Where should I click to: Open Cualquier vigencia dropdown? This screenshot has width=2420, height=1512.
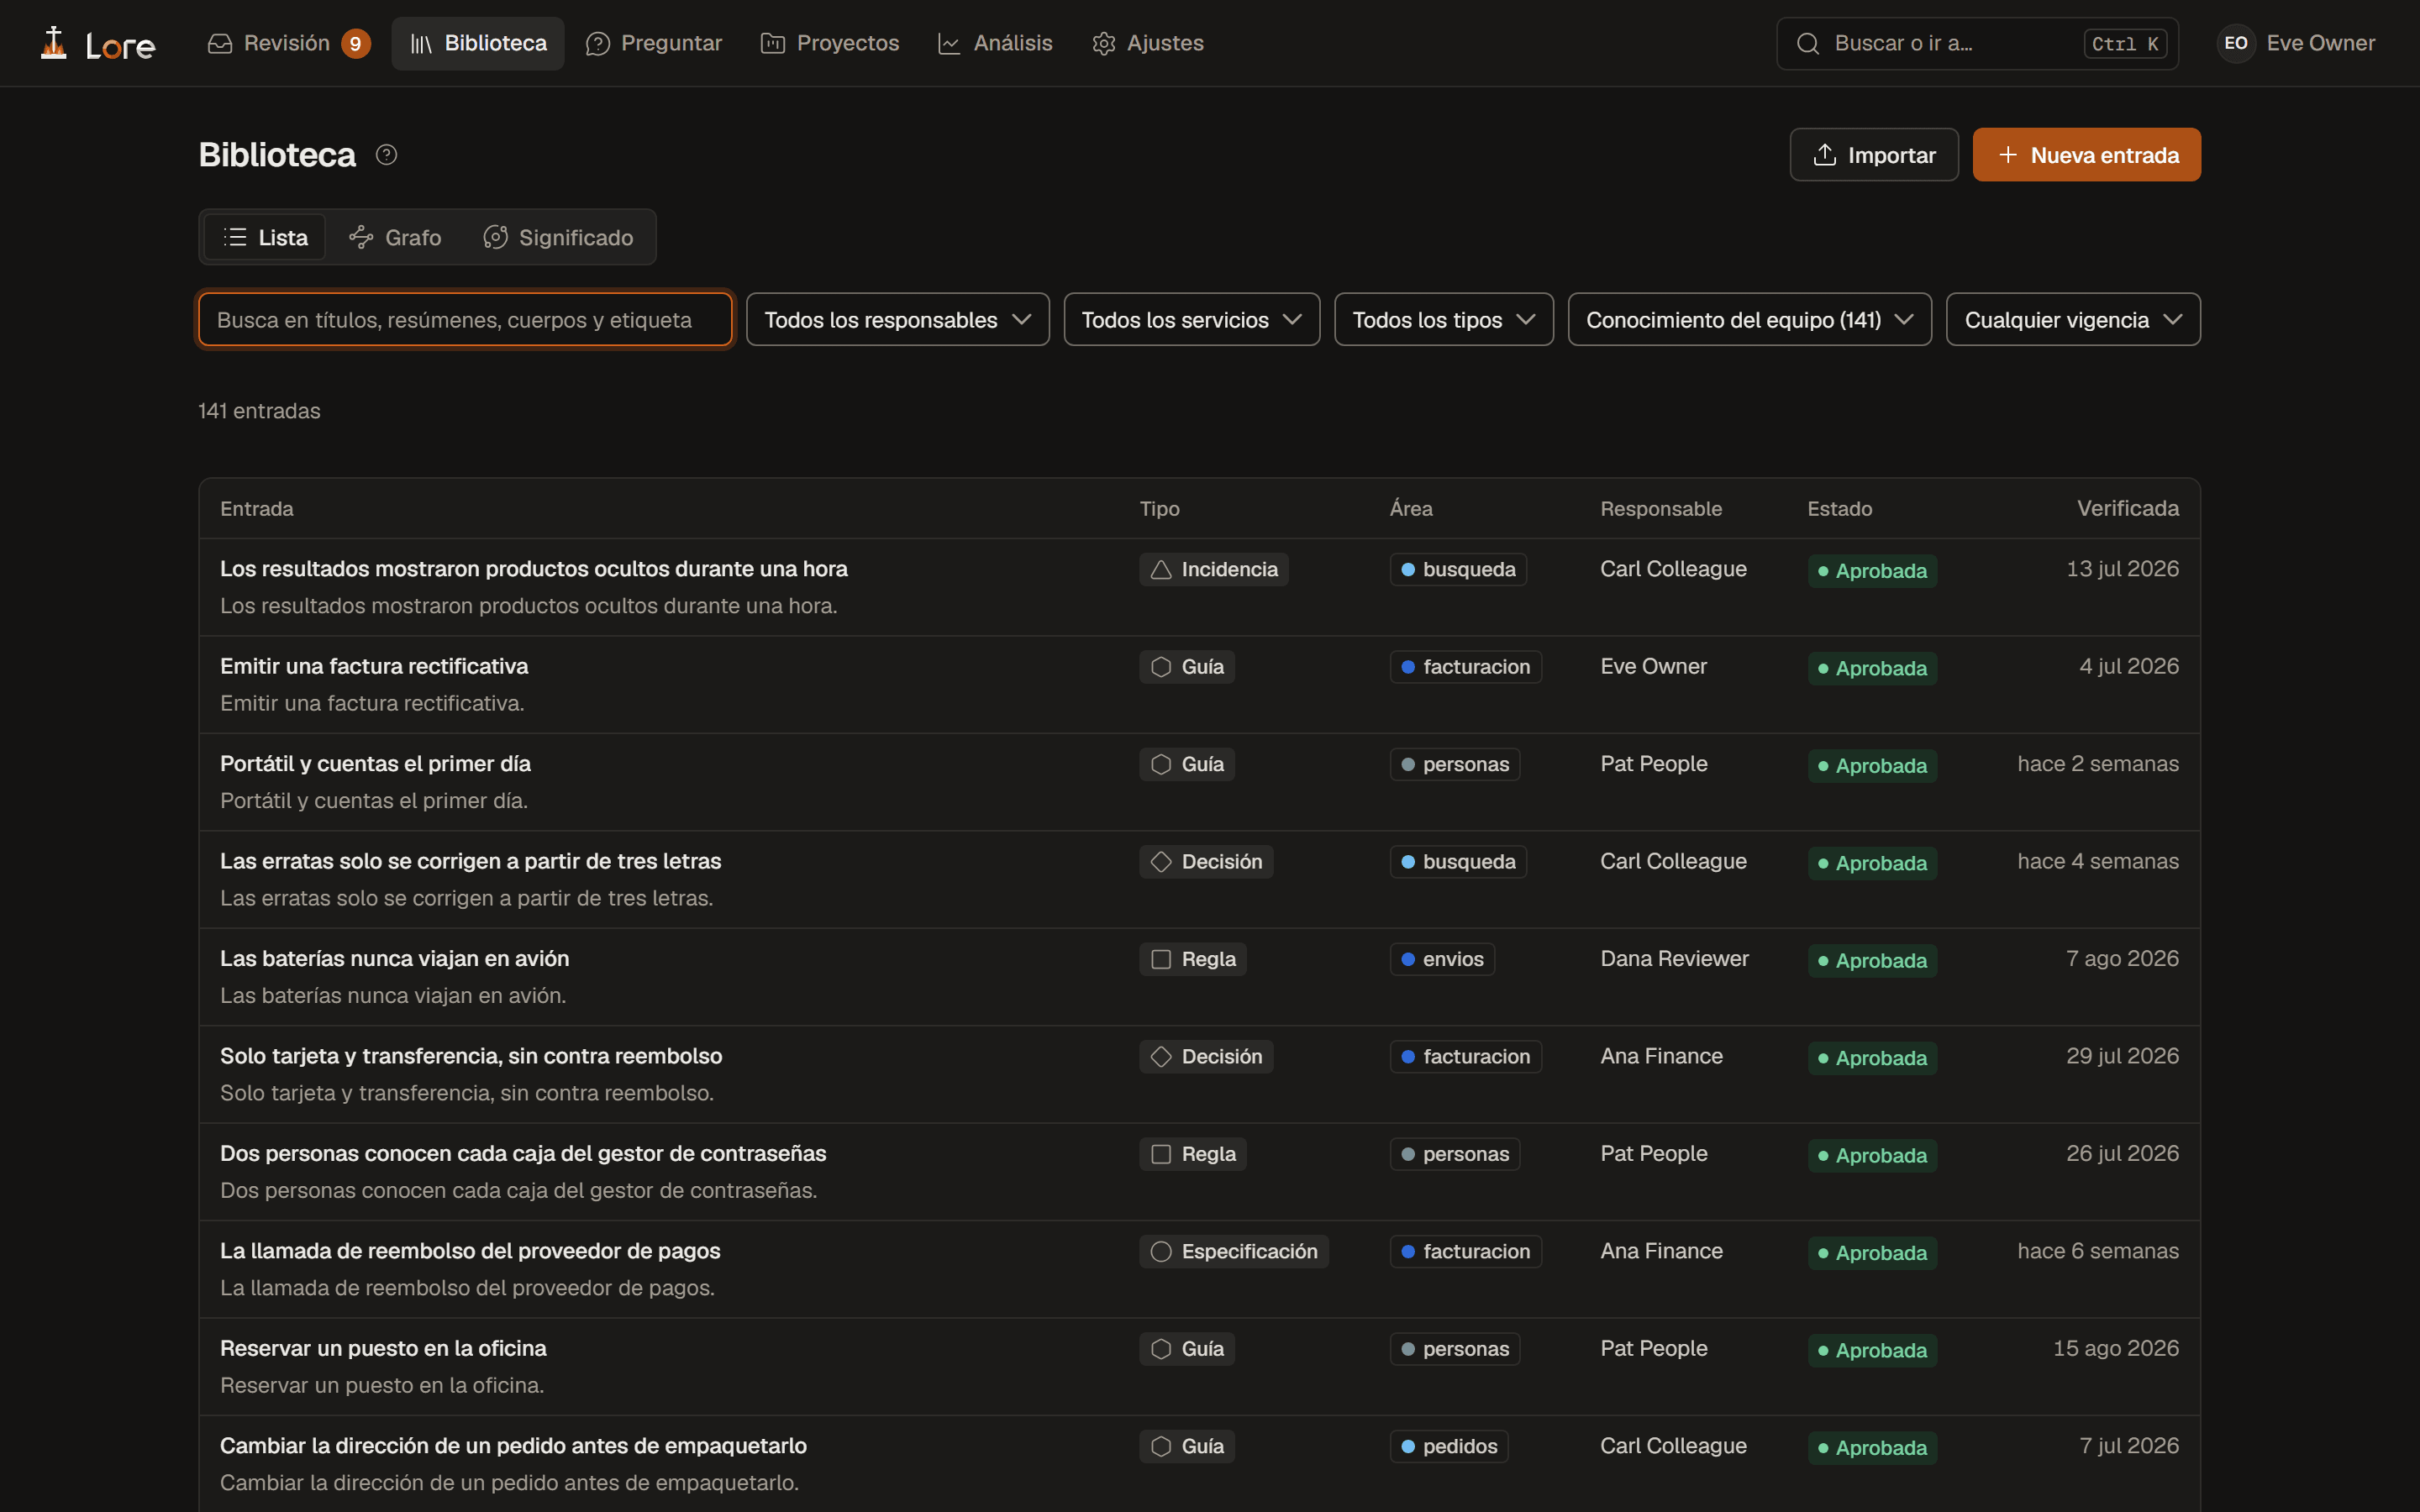point(2073,320)
